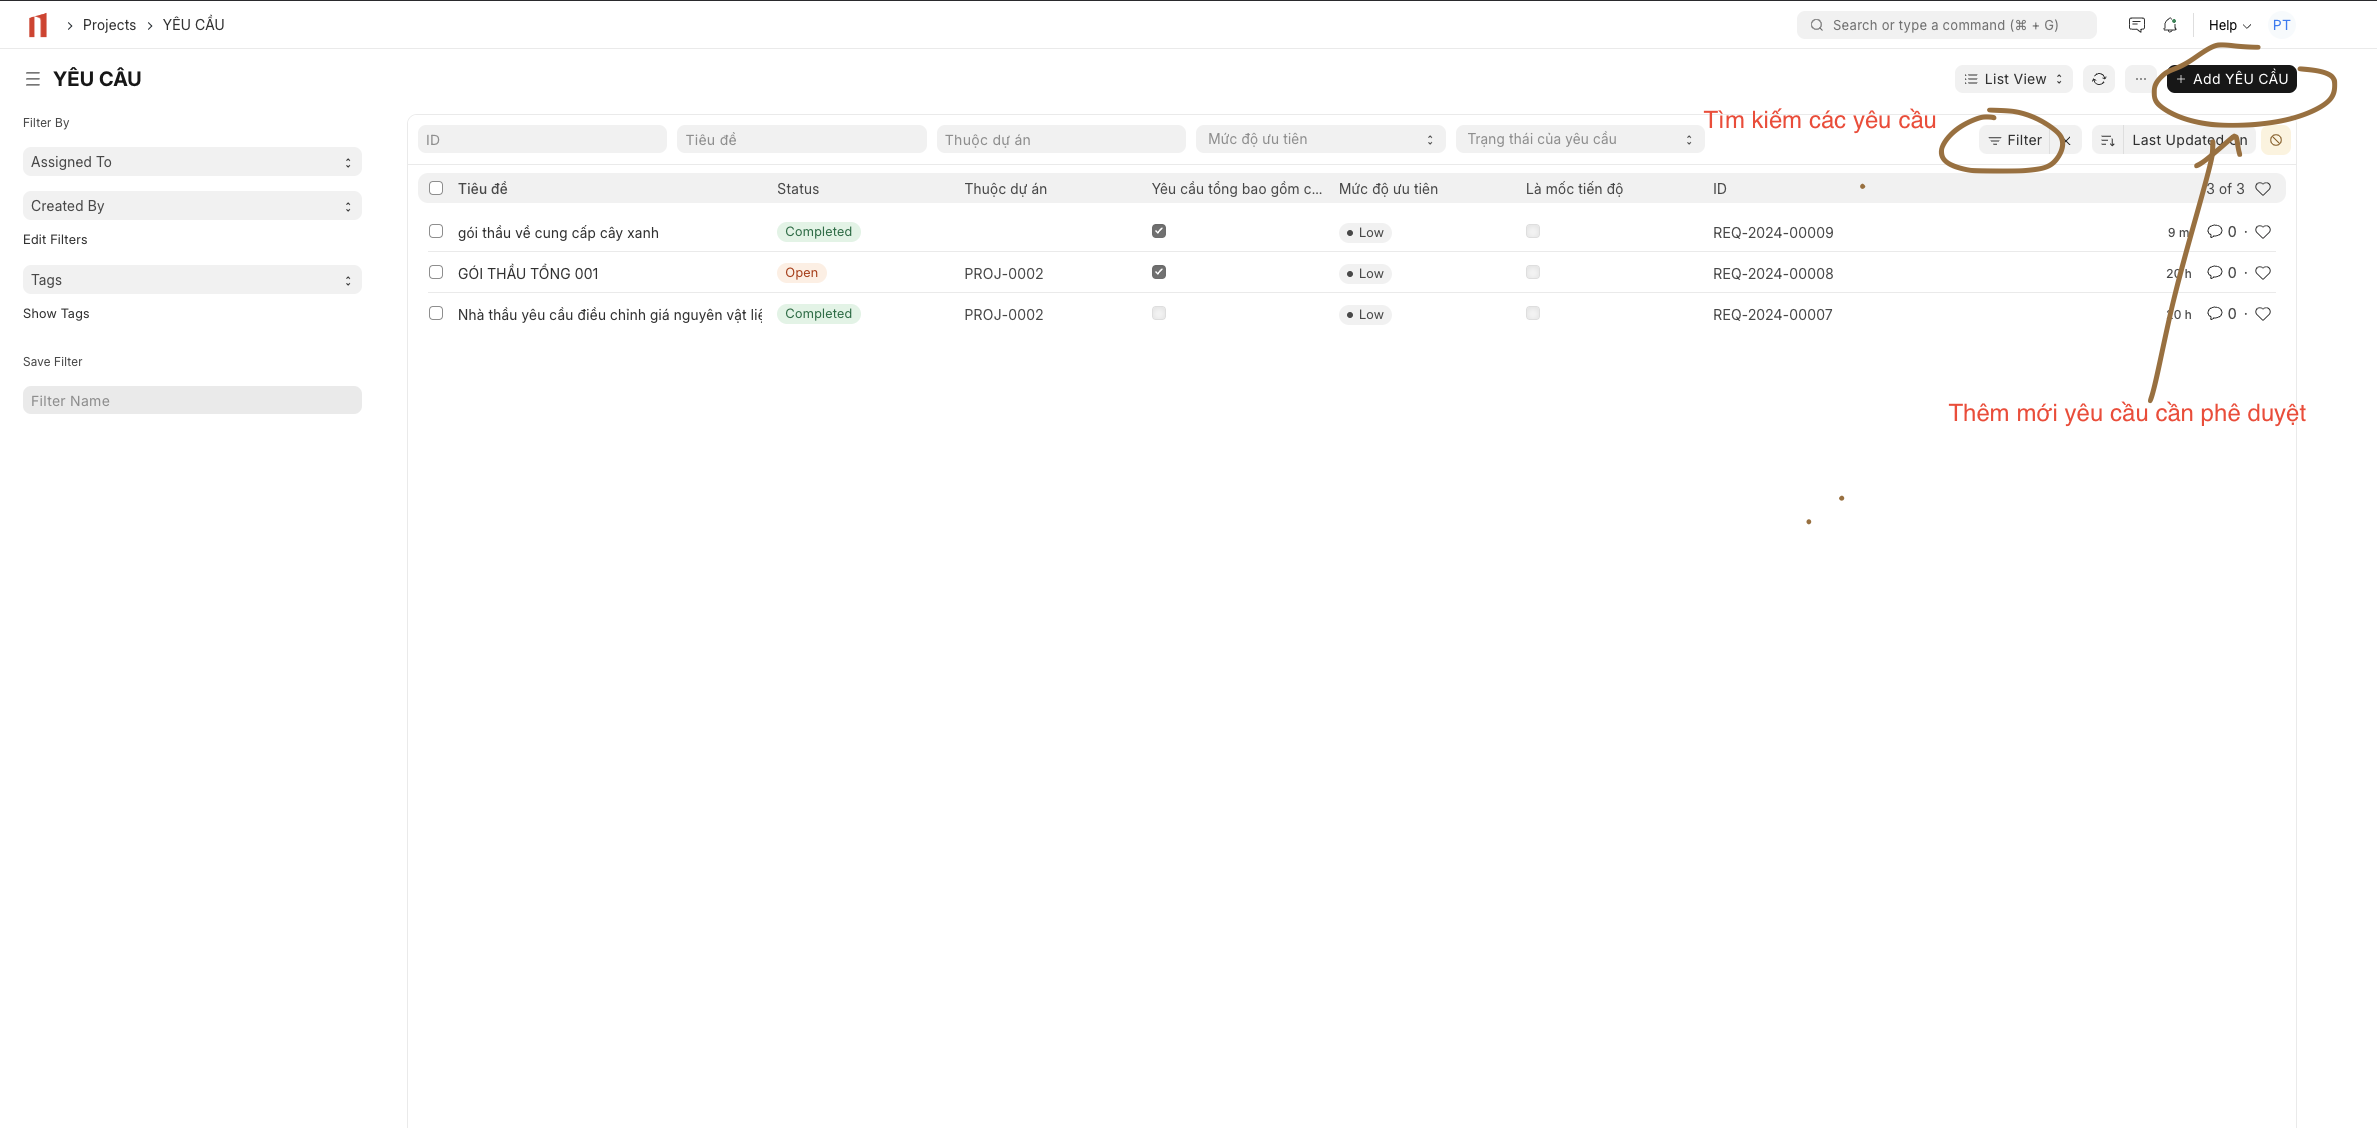Open the Help menu
2377x1128 pixels.
(2229, 25)
